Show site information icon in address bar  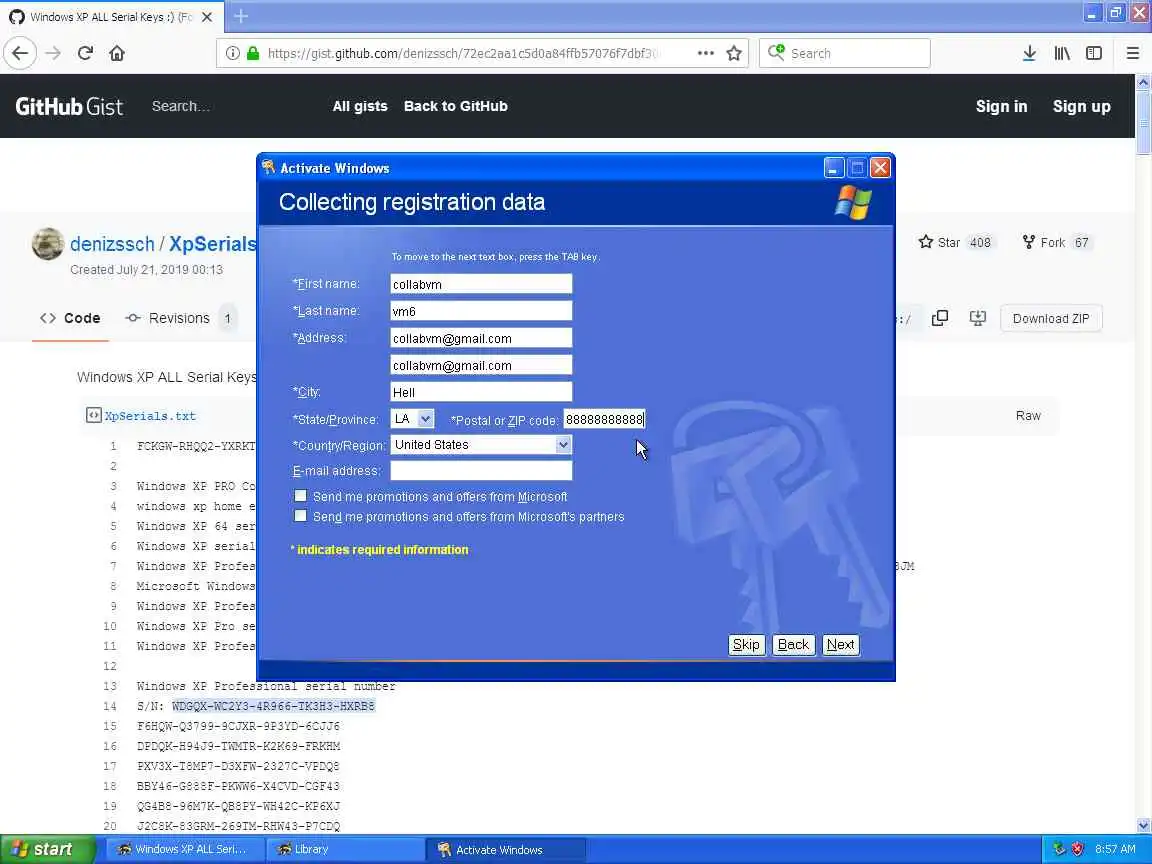point(232,53)
